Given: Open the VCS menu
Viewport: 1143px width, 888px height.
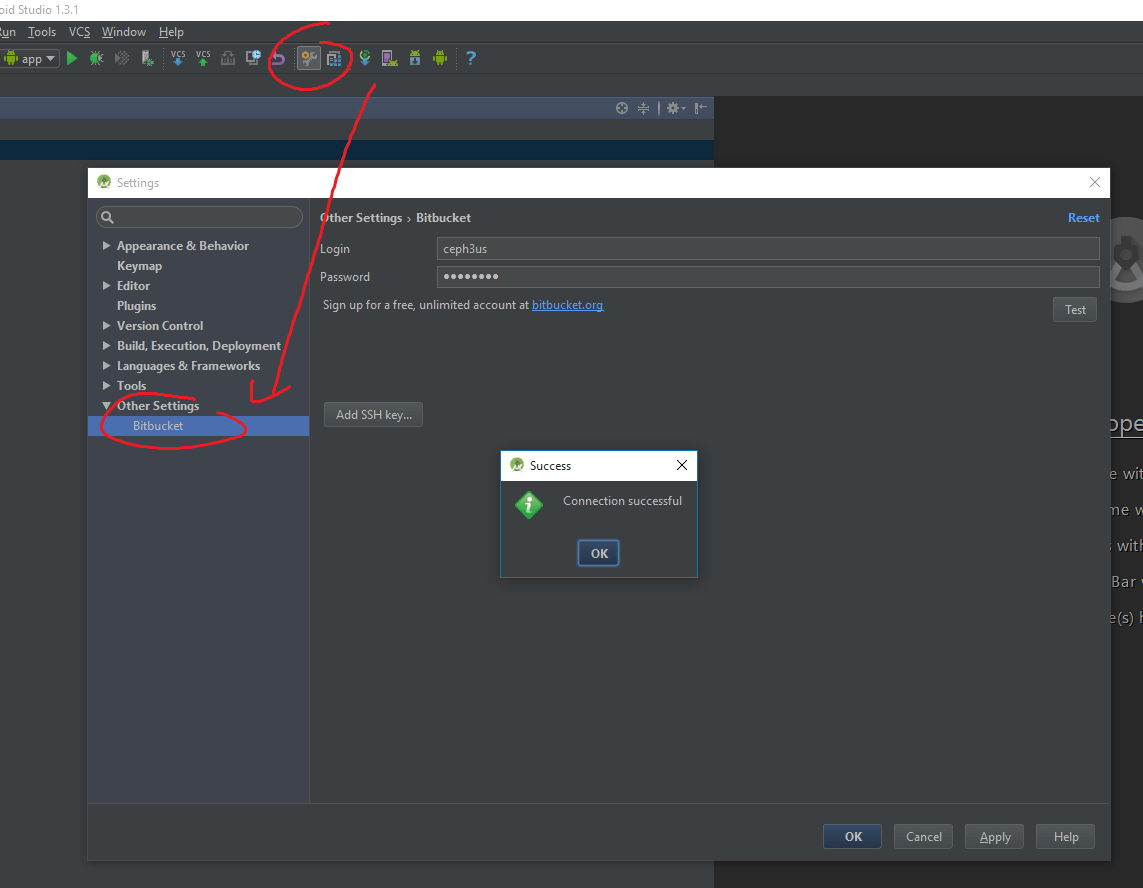Looking at the screenshot, I should click(x=78, y=31).
